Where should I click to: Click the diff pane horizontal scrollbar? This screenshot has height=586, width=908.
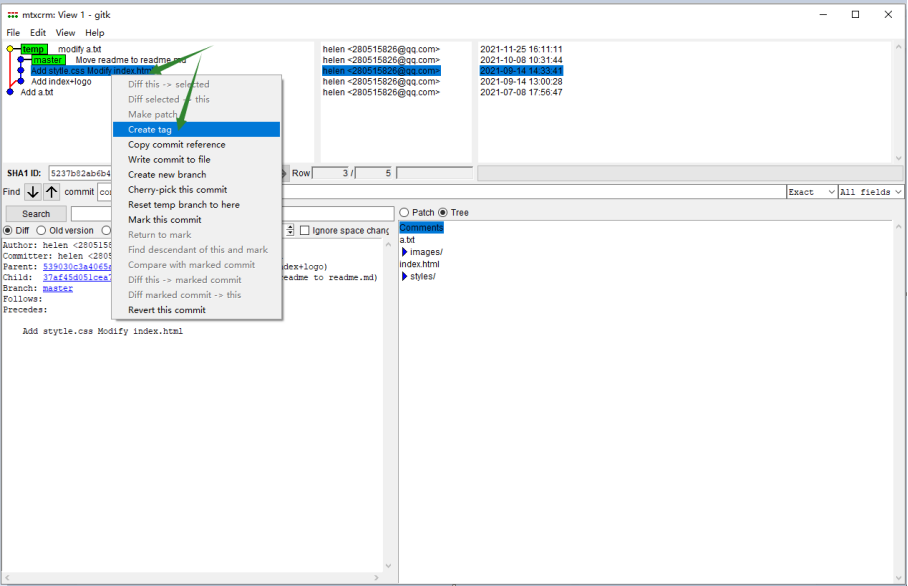(x=191, y=577)
